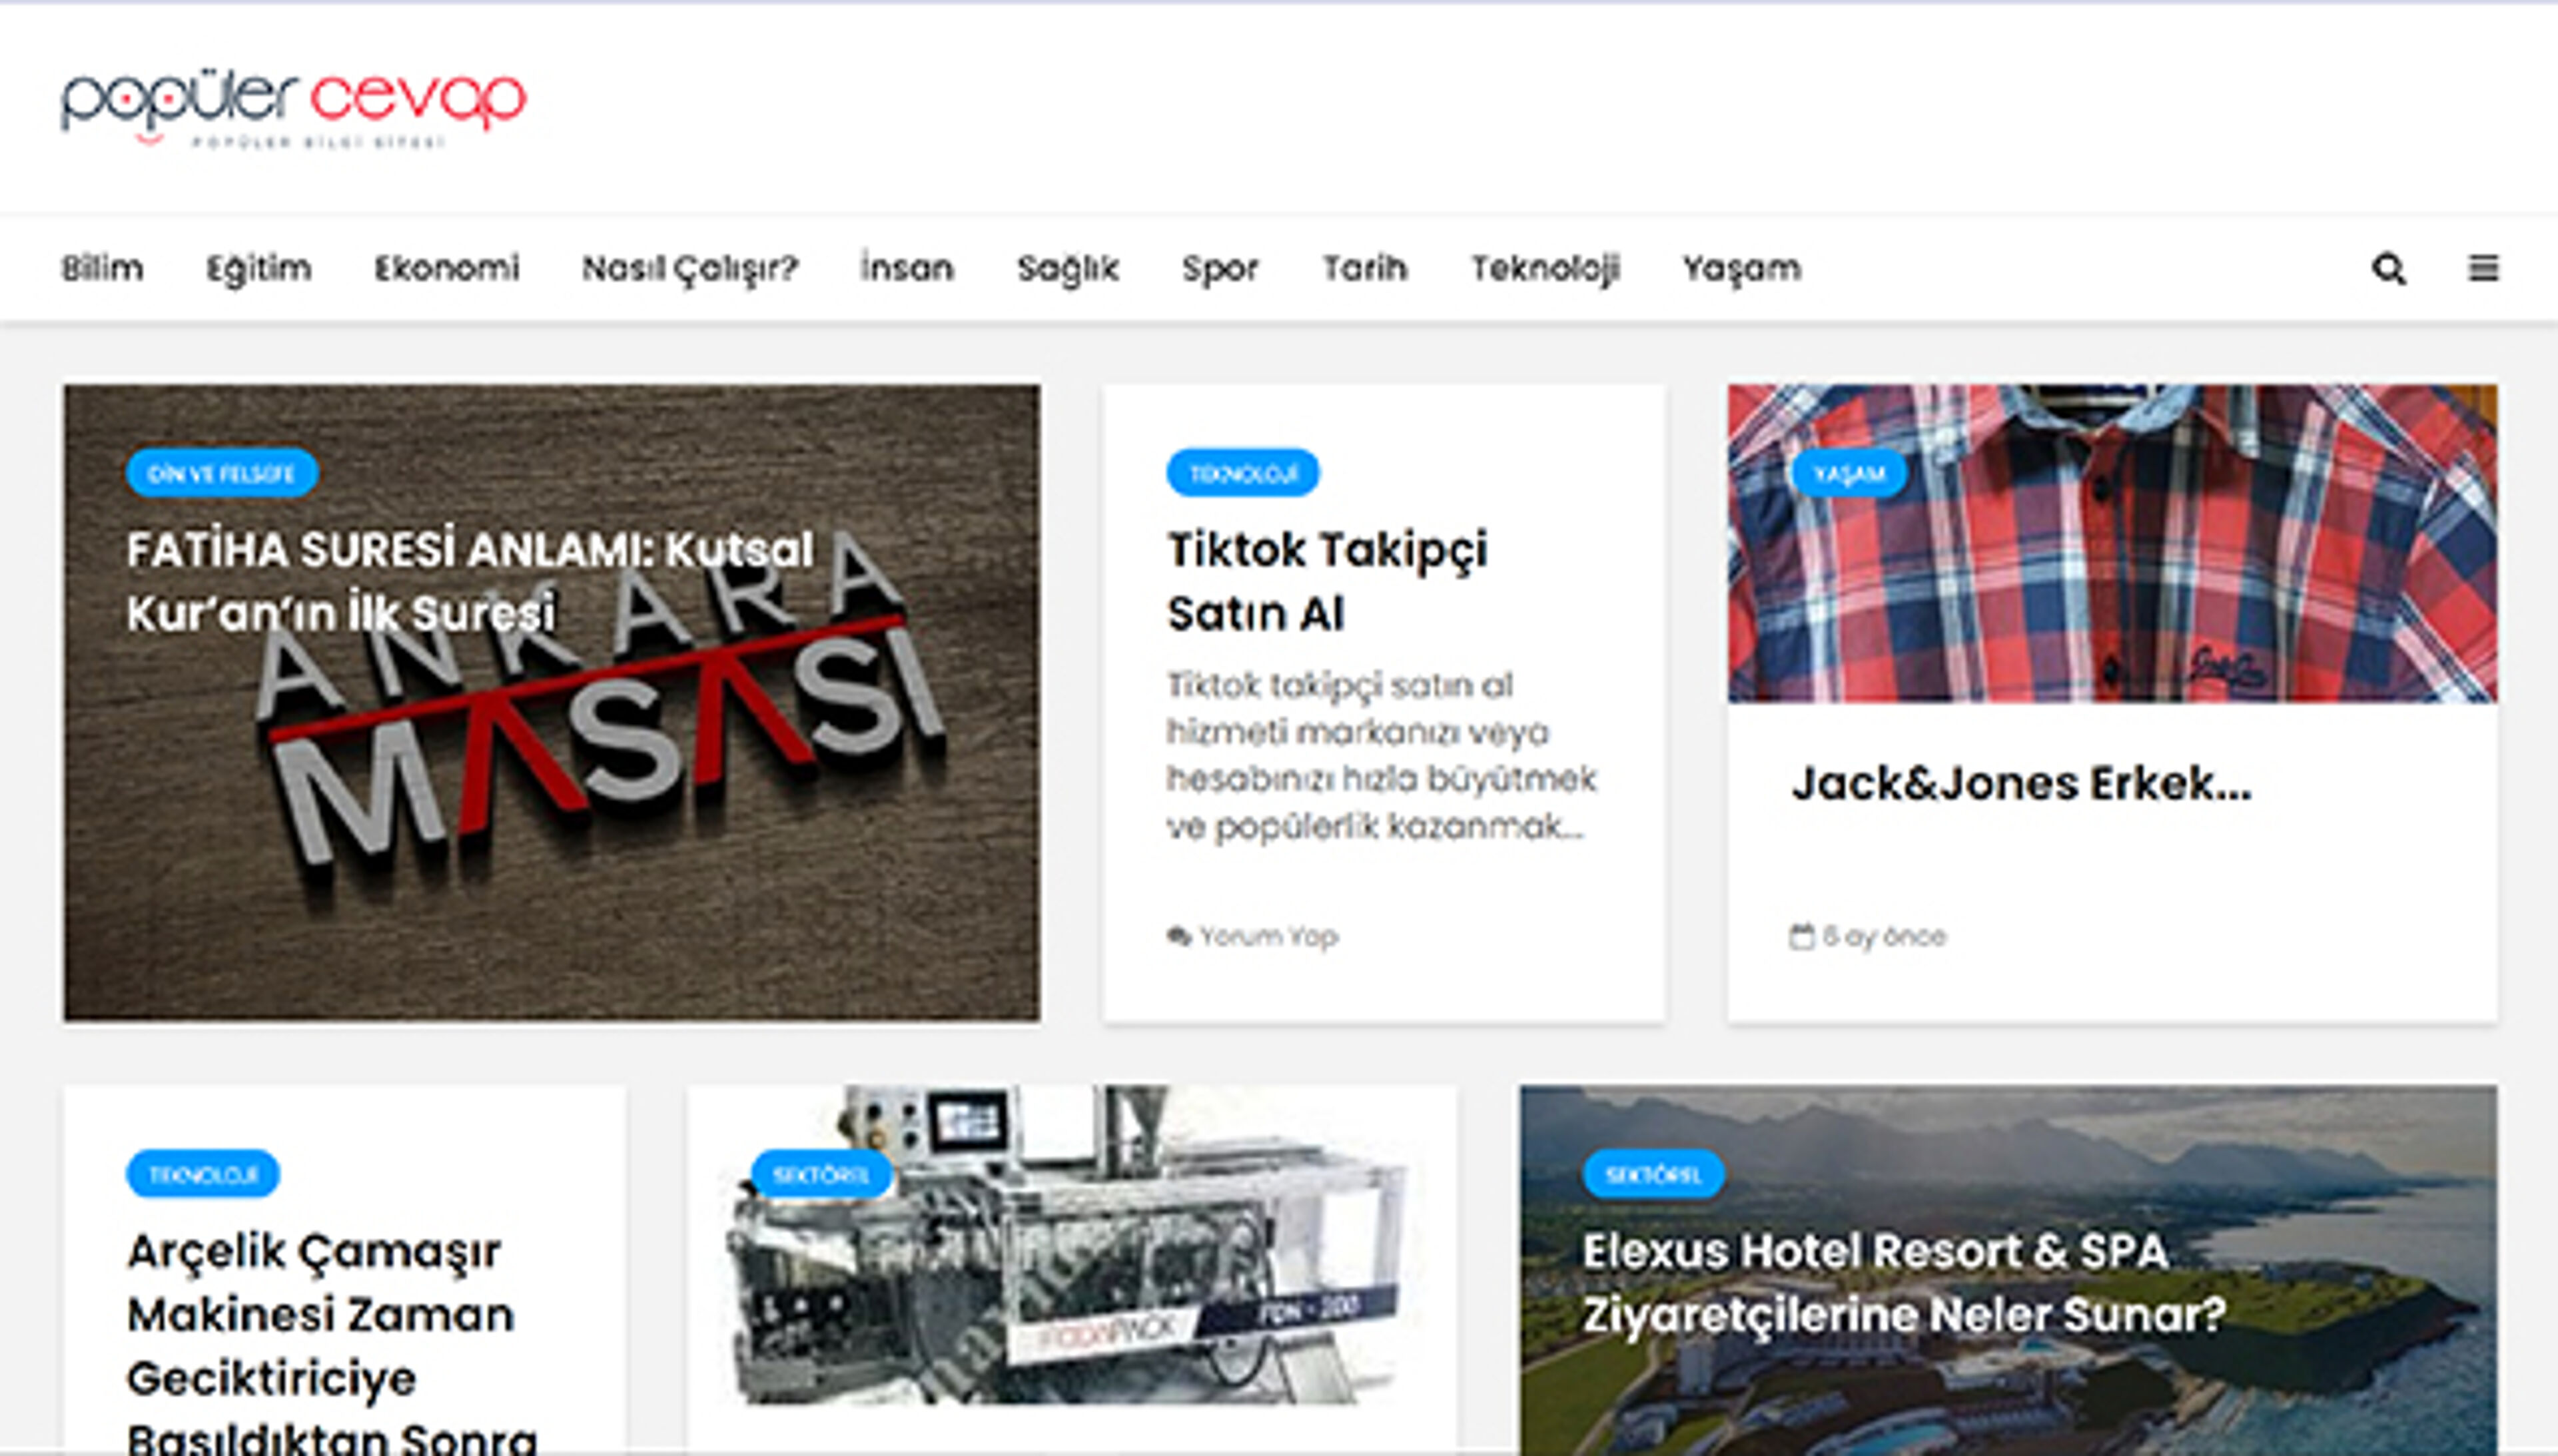Click the Sektörel badge on Elexus Hotel card
Screen dimensions: 2558x1456
click(1653, 1174)
